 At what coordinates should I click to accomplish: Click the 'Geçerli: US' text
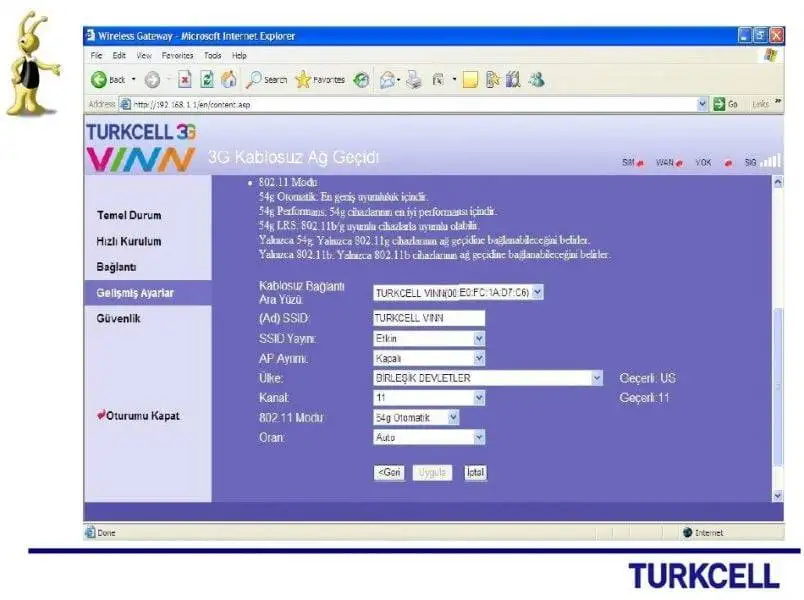[647, 378]
